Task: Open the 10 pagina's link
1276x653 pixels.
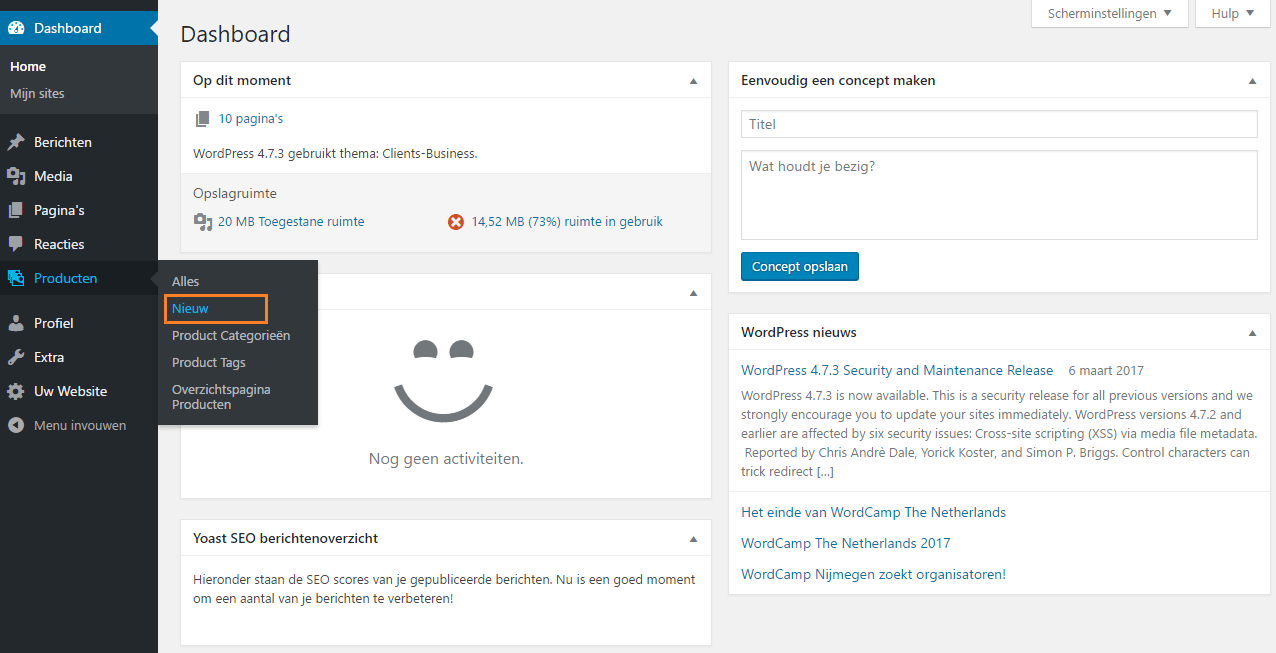Action: [251, 118]
